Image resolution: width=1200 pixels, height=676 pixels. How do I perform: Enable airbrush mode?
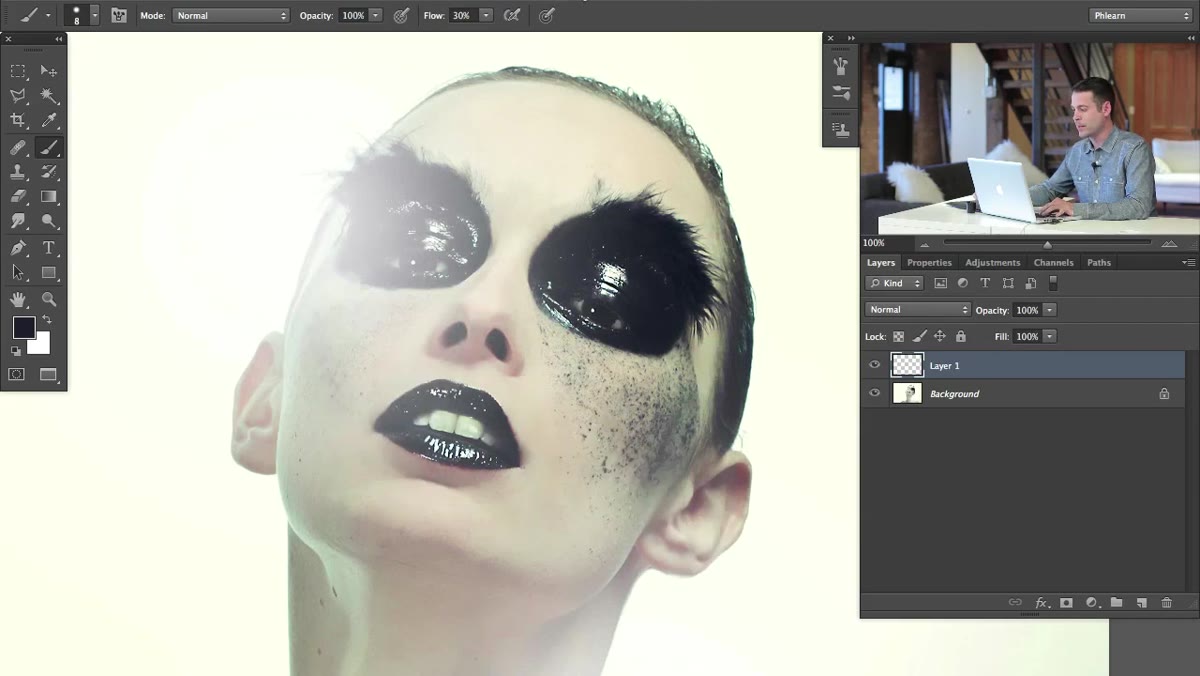coord(512,15)
